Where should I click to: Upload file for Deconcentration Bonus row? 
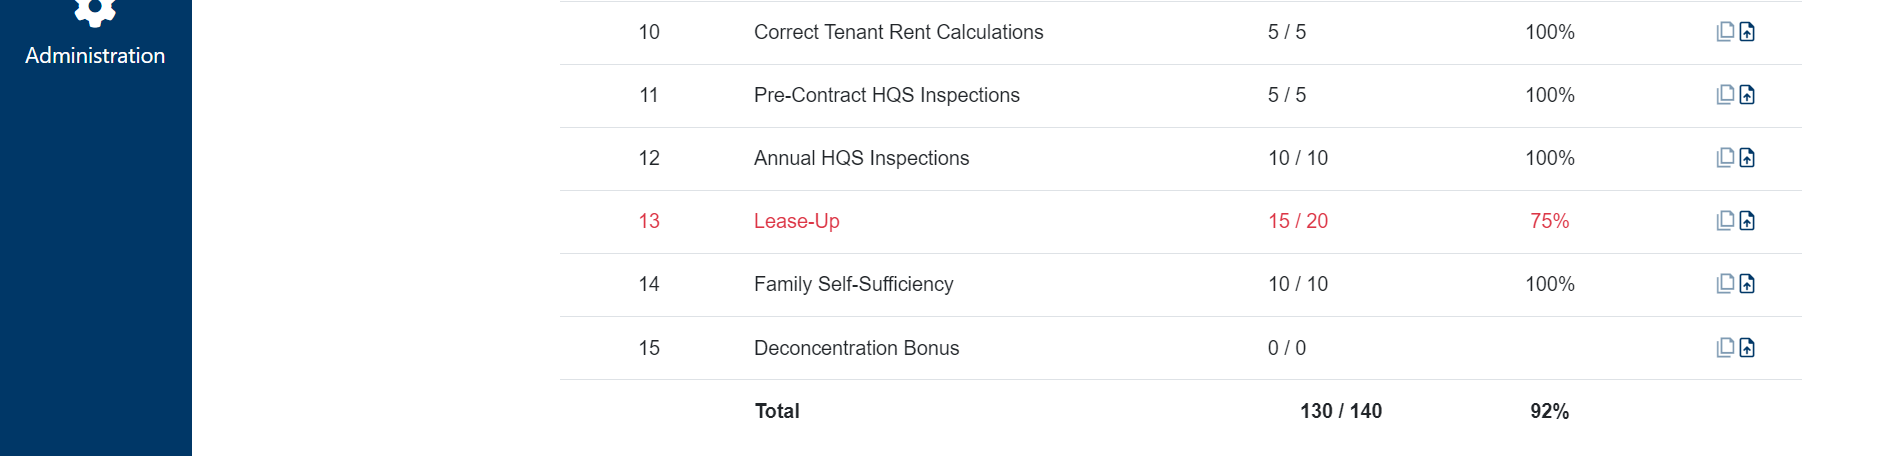pyautogui.click(x=1747, y=348)
